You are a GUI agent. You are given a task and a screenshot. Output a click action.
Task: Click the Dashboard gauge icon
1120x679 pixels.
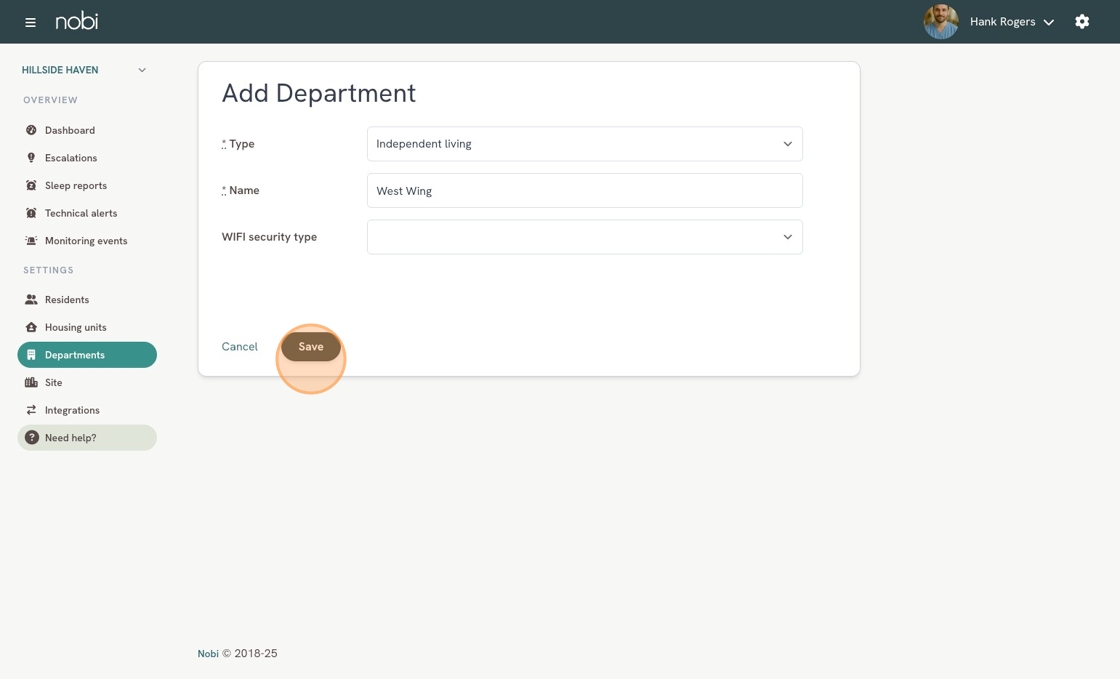coord(31,130)
